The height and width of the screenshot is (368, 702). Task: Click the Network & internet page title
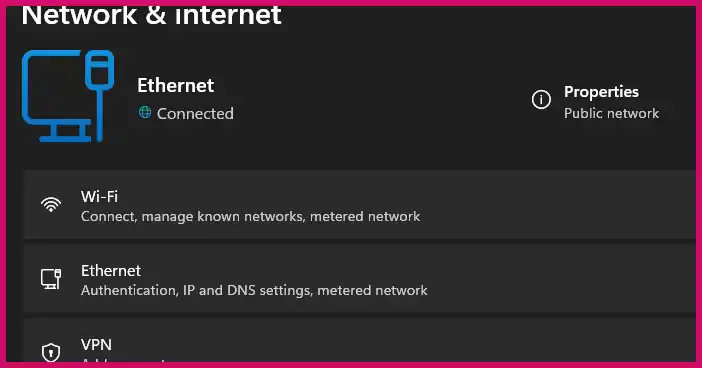click(x=151, y=15)
